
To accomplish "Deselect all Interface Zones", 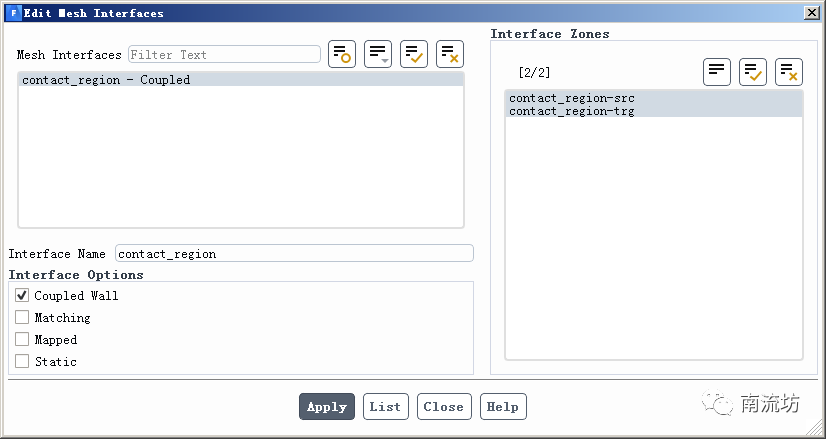I will (789, 72).
